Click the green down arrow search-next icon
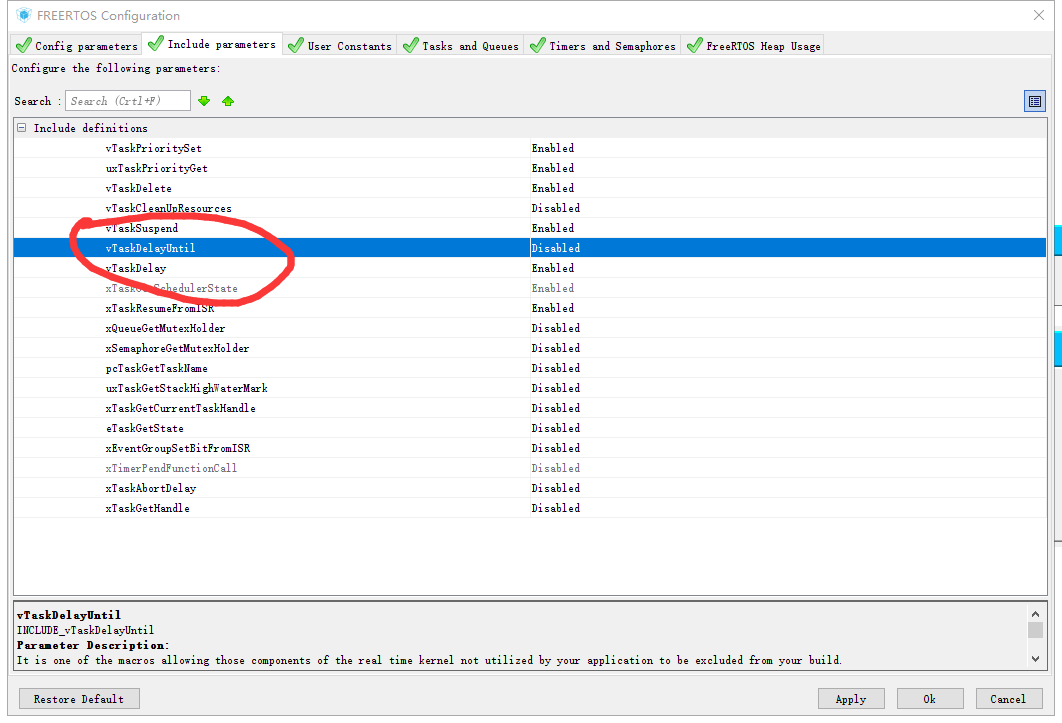The image size is (1062, 723). click(x=204, y=101)
